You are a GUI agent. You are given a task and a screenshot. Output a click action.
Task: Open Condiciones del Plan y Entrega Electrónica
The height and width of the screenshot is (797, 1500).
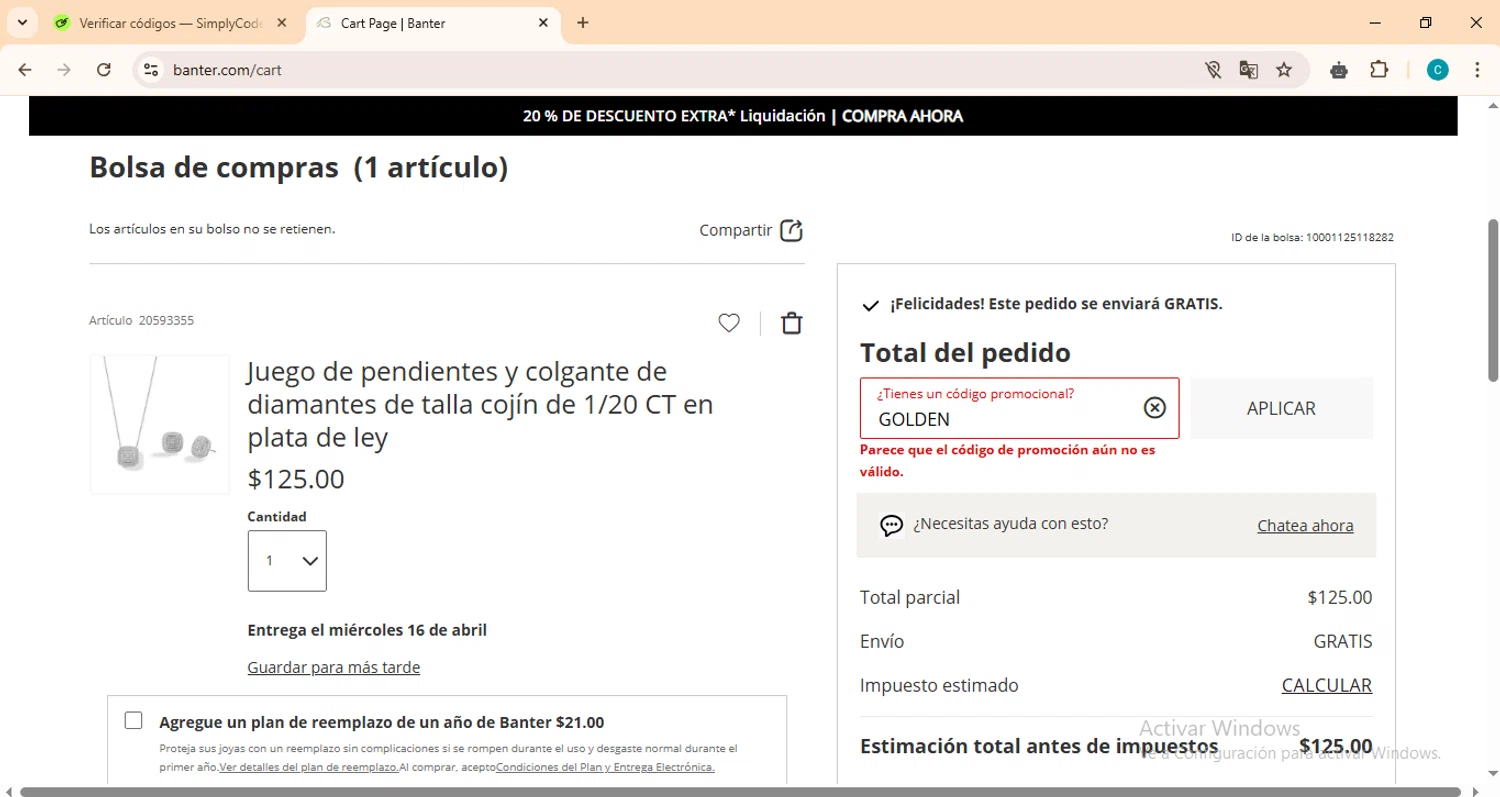[605, 767]
